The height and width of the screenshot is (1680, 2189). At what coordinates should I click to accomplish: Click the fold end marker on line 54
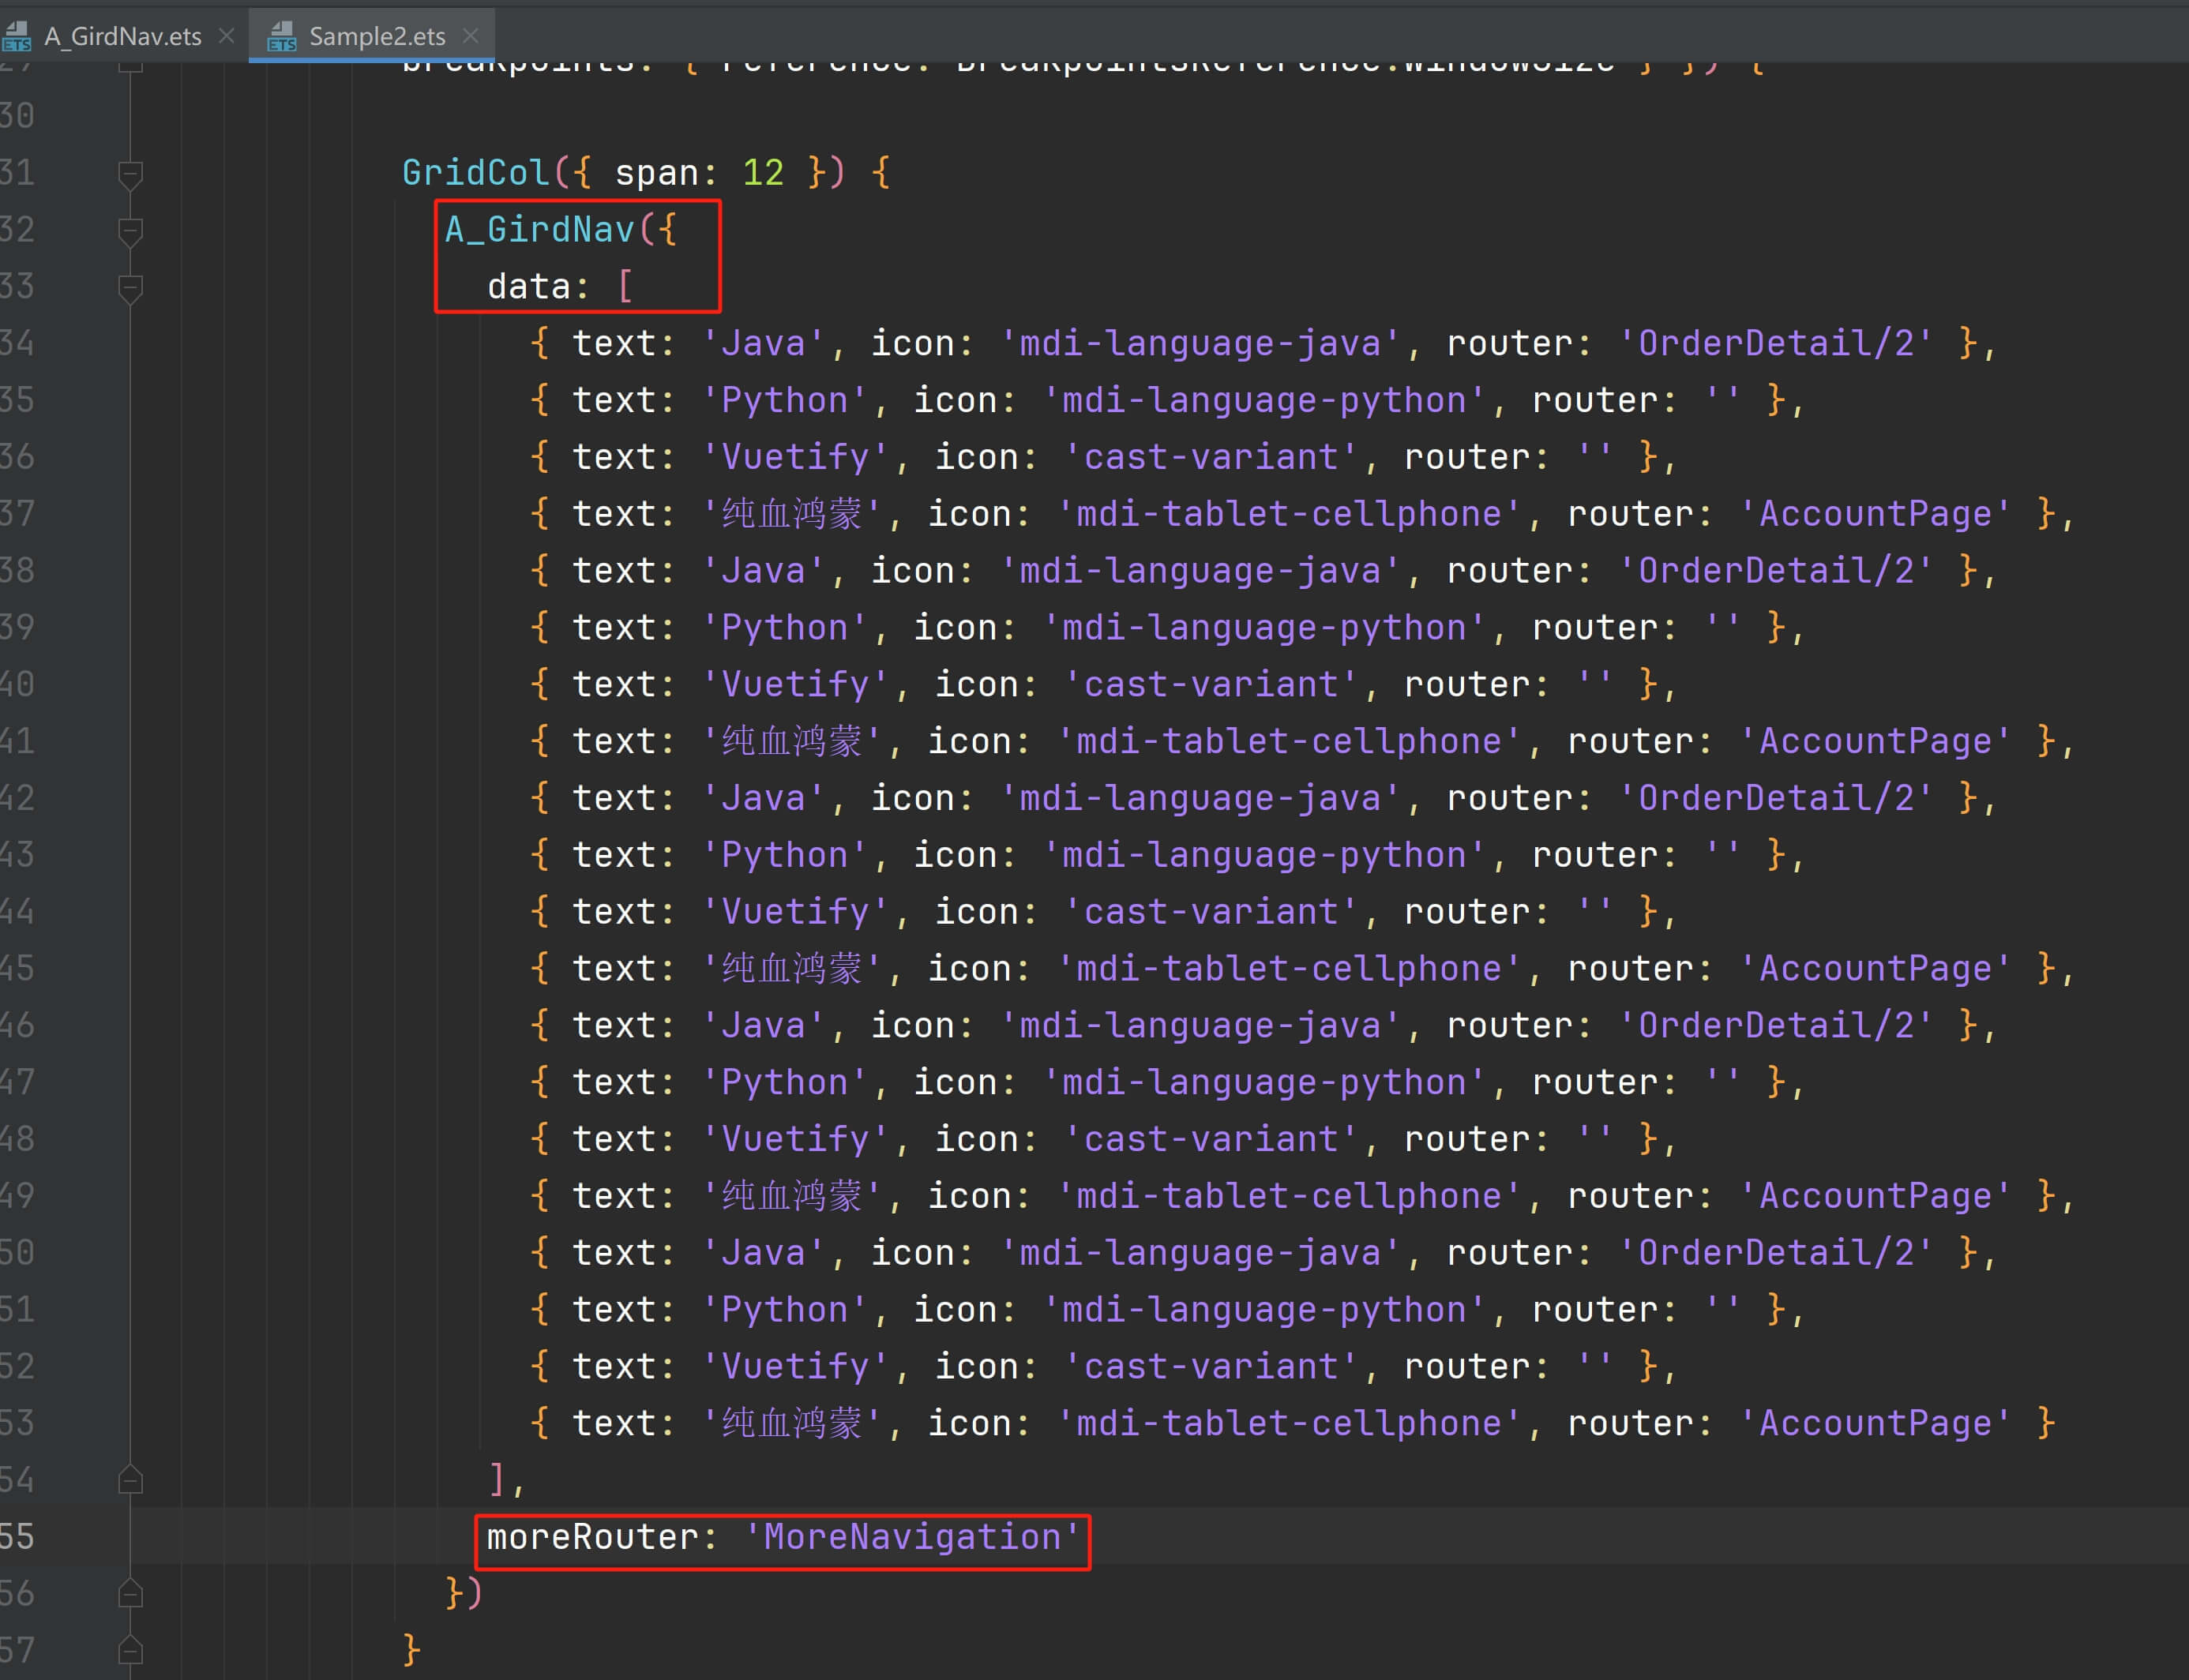pos(130,1480)
